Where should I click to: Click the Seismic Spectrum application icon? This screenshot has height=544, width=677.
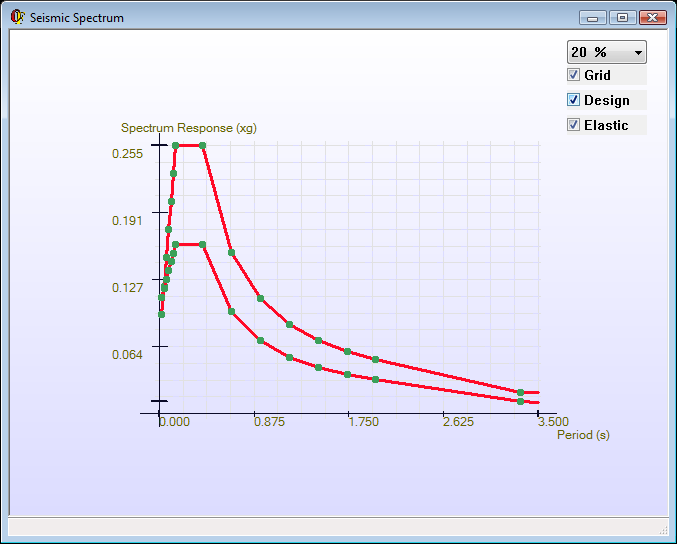17,17
